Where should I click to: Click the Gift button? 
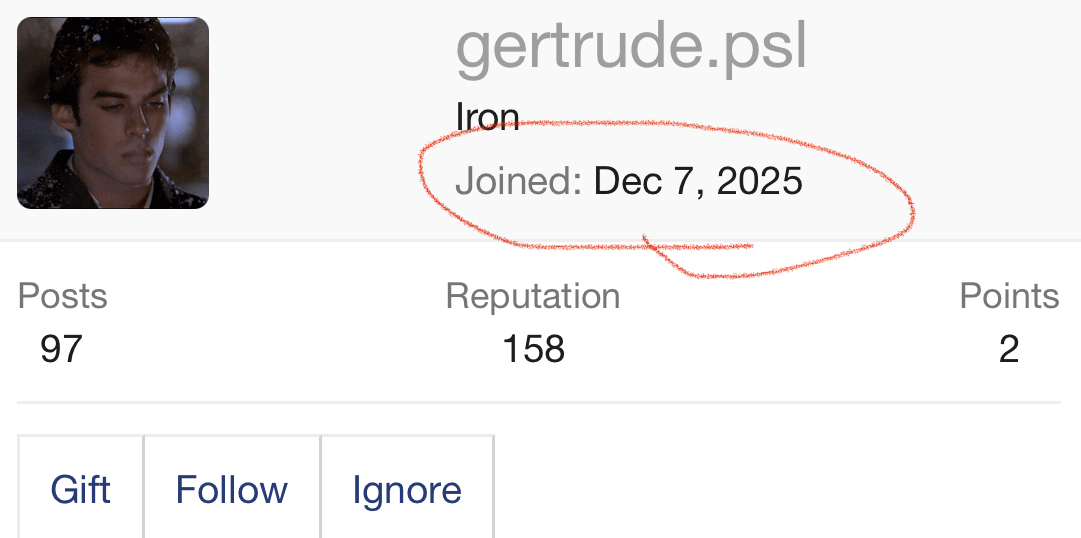[81, 490]
